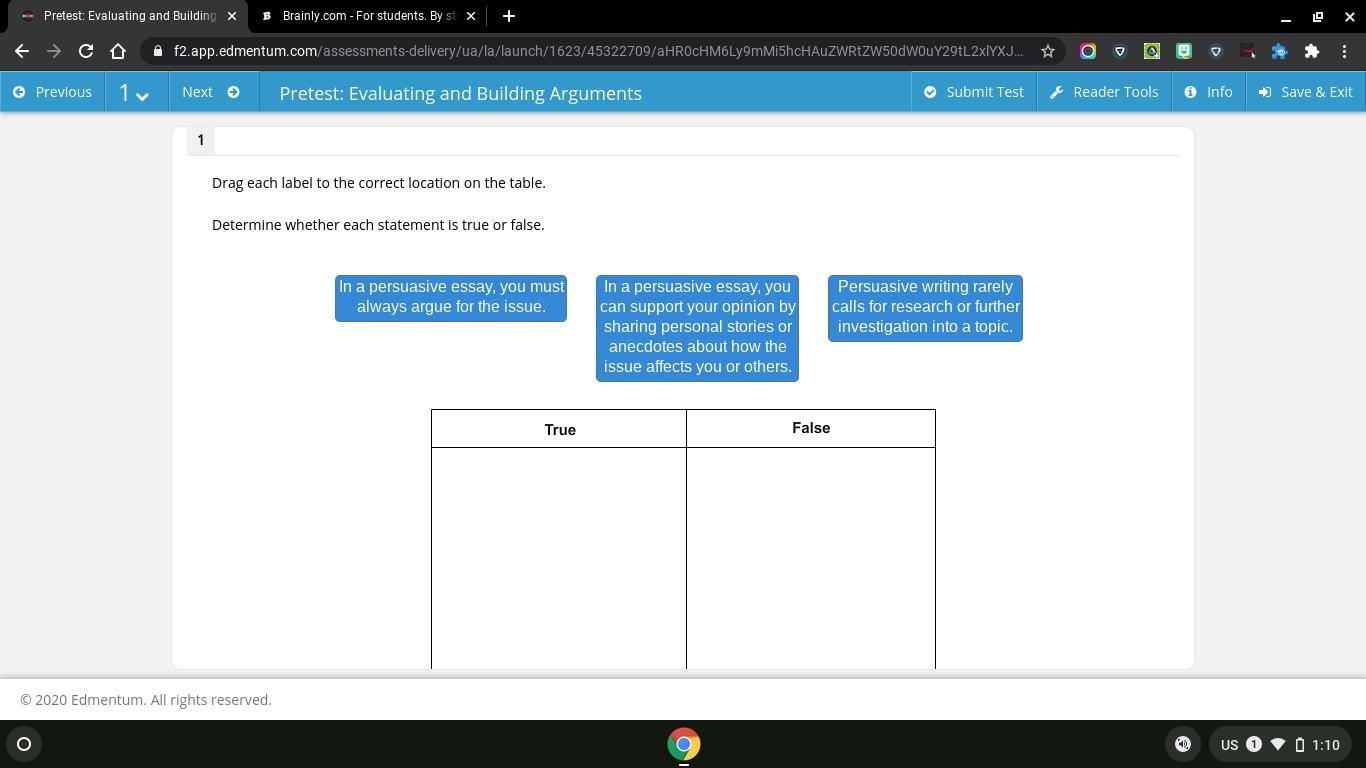Open the Chrome extensions puzzle icon
This screenshot has height=768, width=1366.
coord(1312,51)
